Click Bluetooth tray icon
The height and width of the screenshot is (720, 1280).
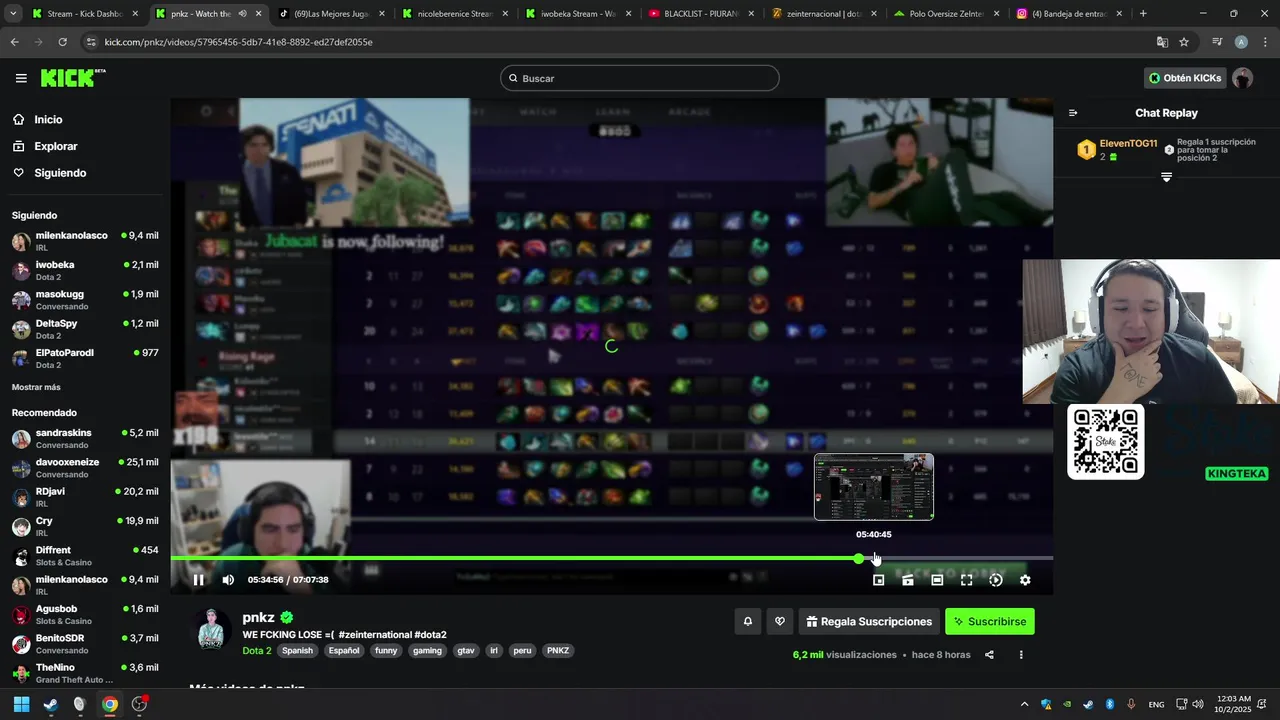coord(1110,704)
